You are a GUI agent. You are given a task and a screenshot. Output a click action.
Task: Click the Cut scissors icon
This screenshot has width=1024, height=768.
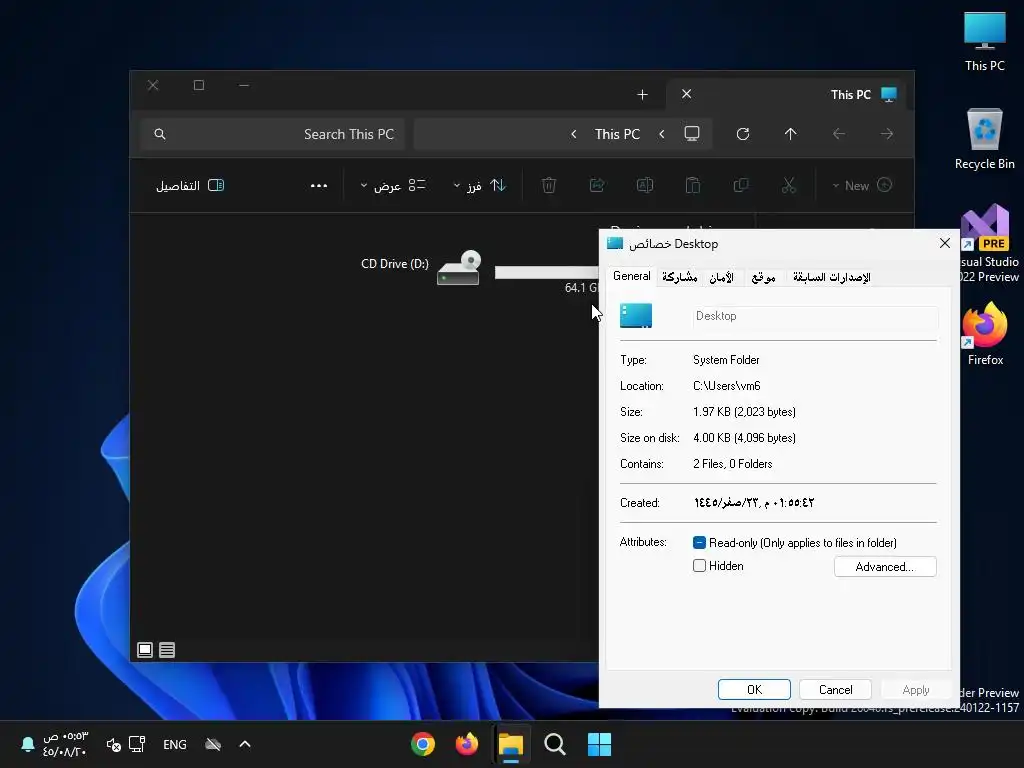(x=789, y=185)
